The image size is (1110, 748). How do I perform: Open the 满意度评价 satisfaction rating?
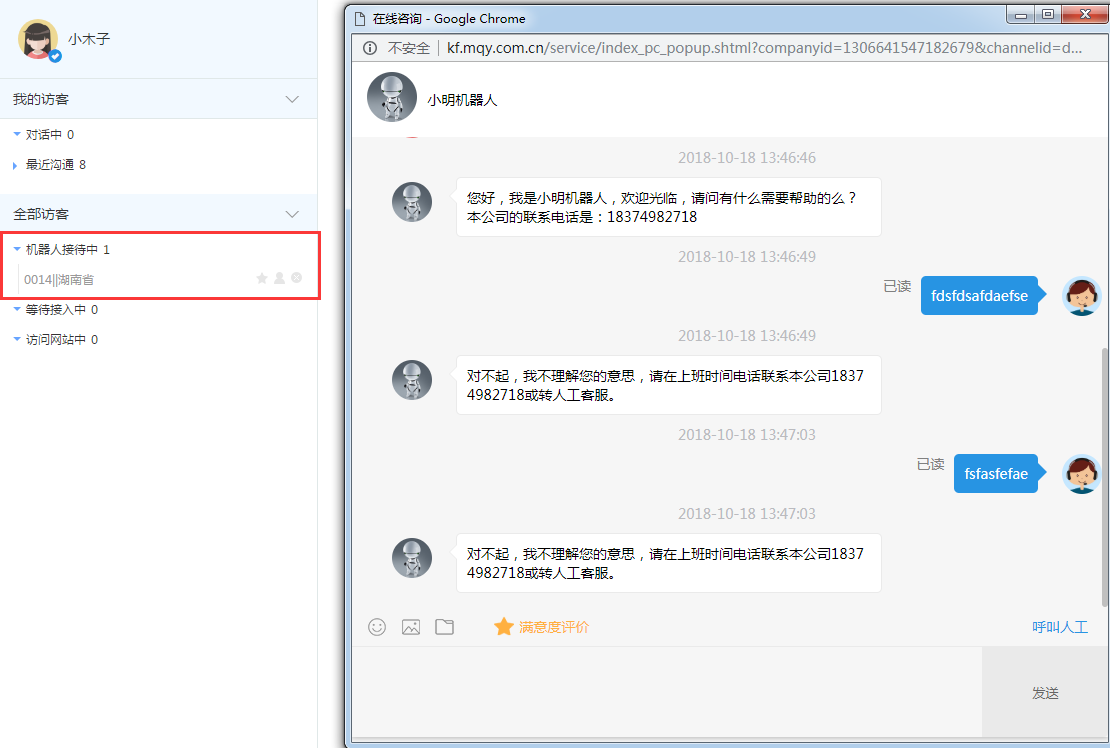pos(542,627)
